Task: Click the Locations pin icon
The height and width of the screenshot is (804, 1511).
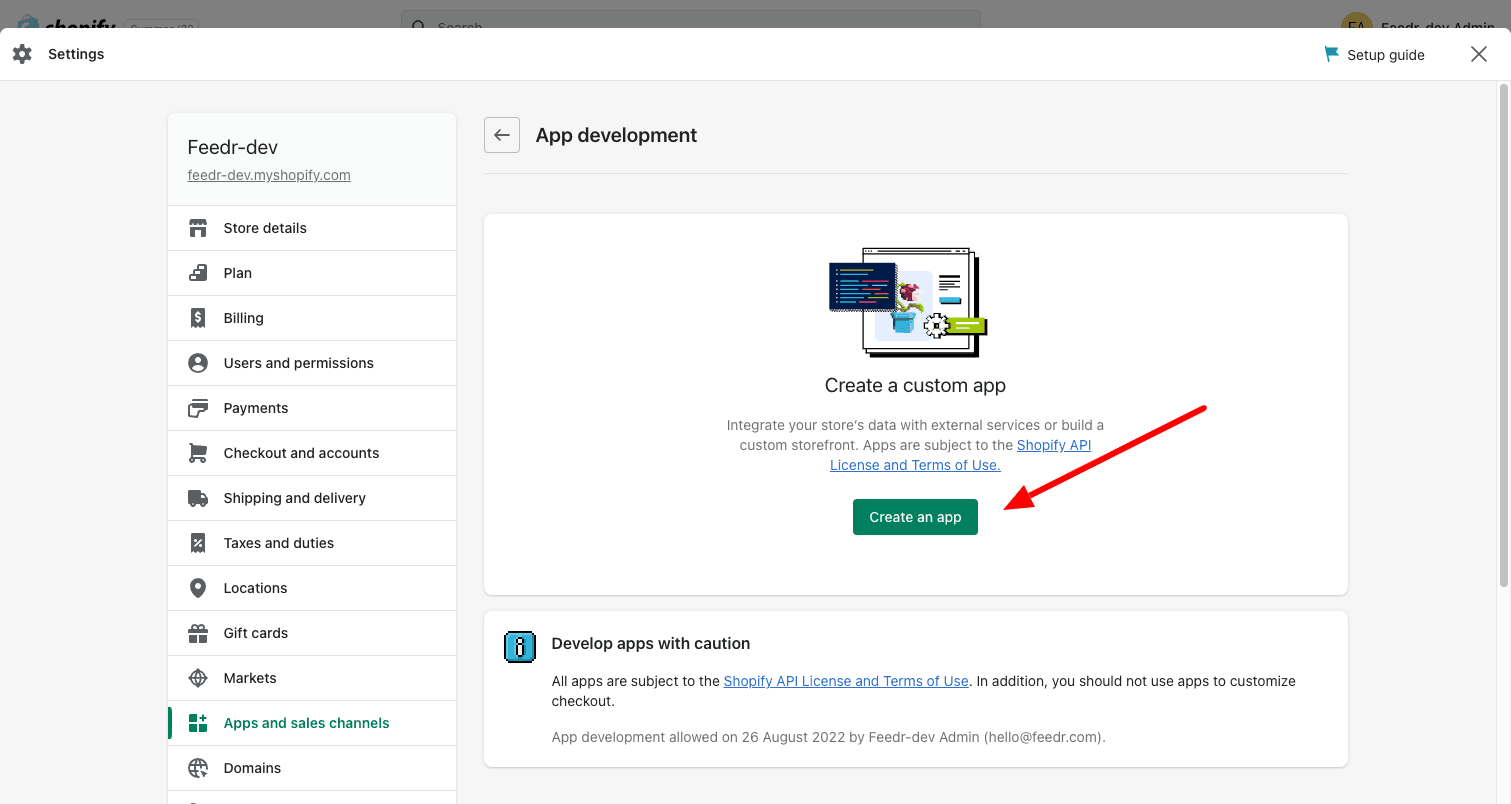Action: 198,588
